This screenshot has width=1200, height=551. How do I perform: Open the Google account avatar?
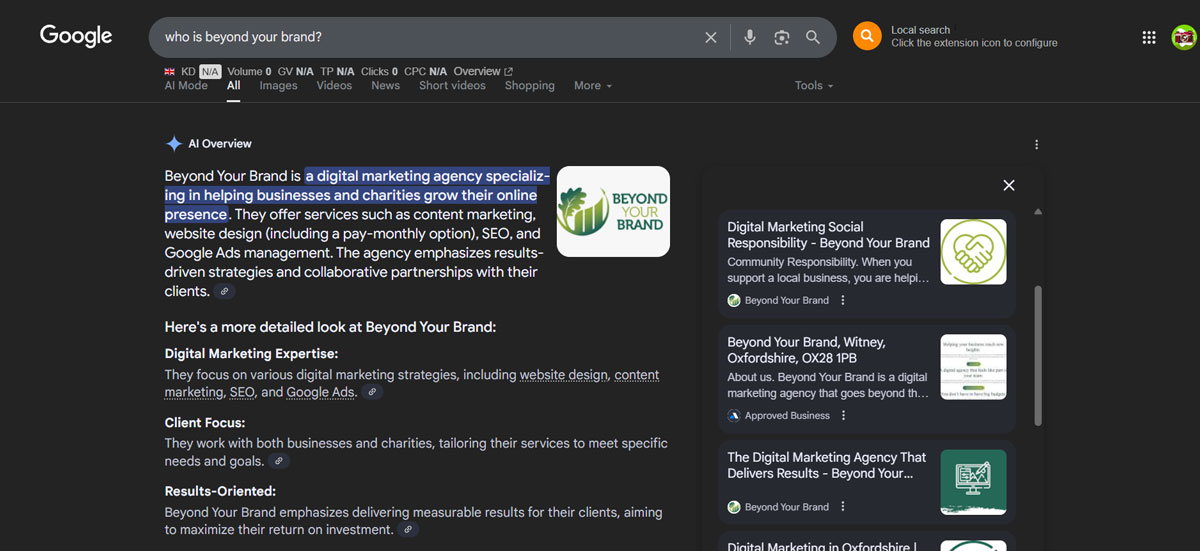click(1184, 37)
